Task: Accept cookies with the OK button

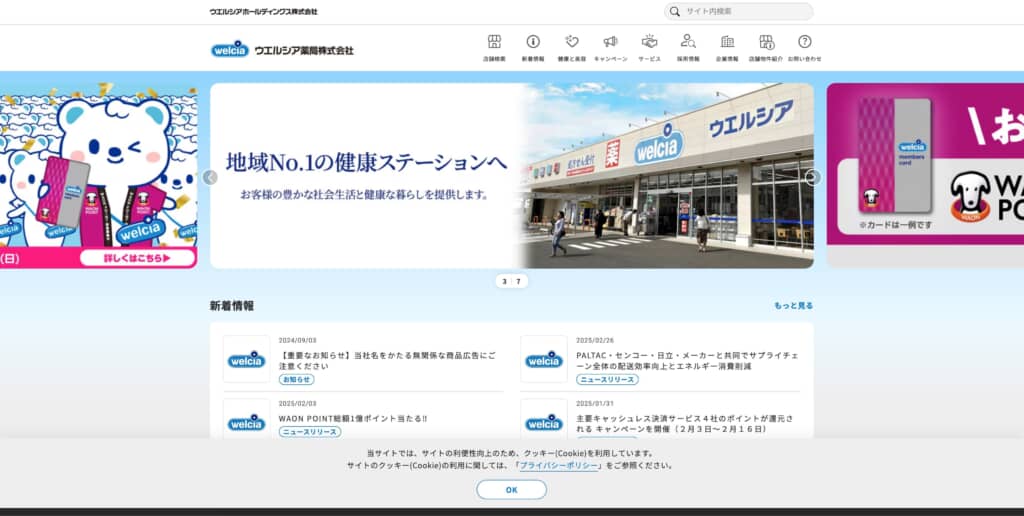Action: point(511,490)
